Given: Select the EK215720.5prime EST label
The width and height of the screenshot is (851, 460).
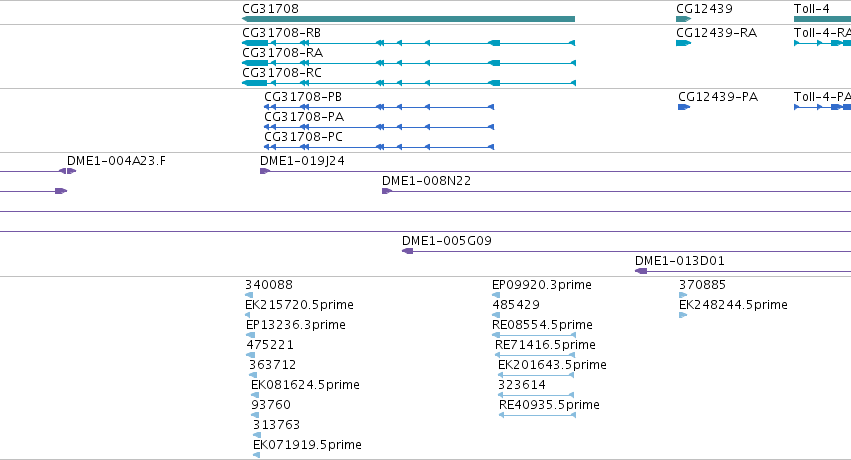Looking at the screenshot, I should pos(299,305).
